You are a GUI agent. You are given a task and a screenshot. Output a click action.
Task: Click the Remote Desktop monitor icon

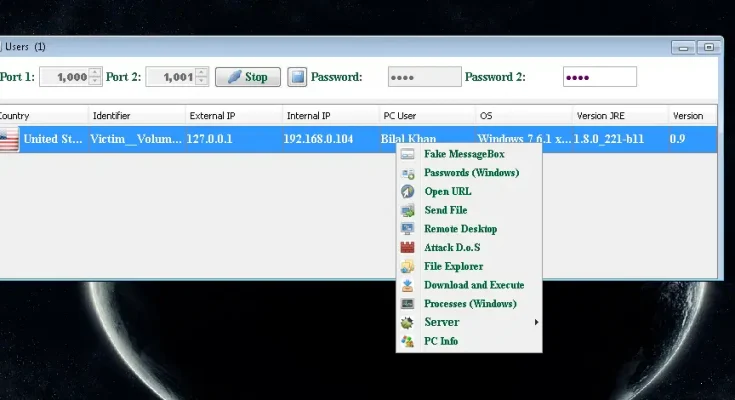click(407, 229)
